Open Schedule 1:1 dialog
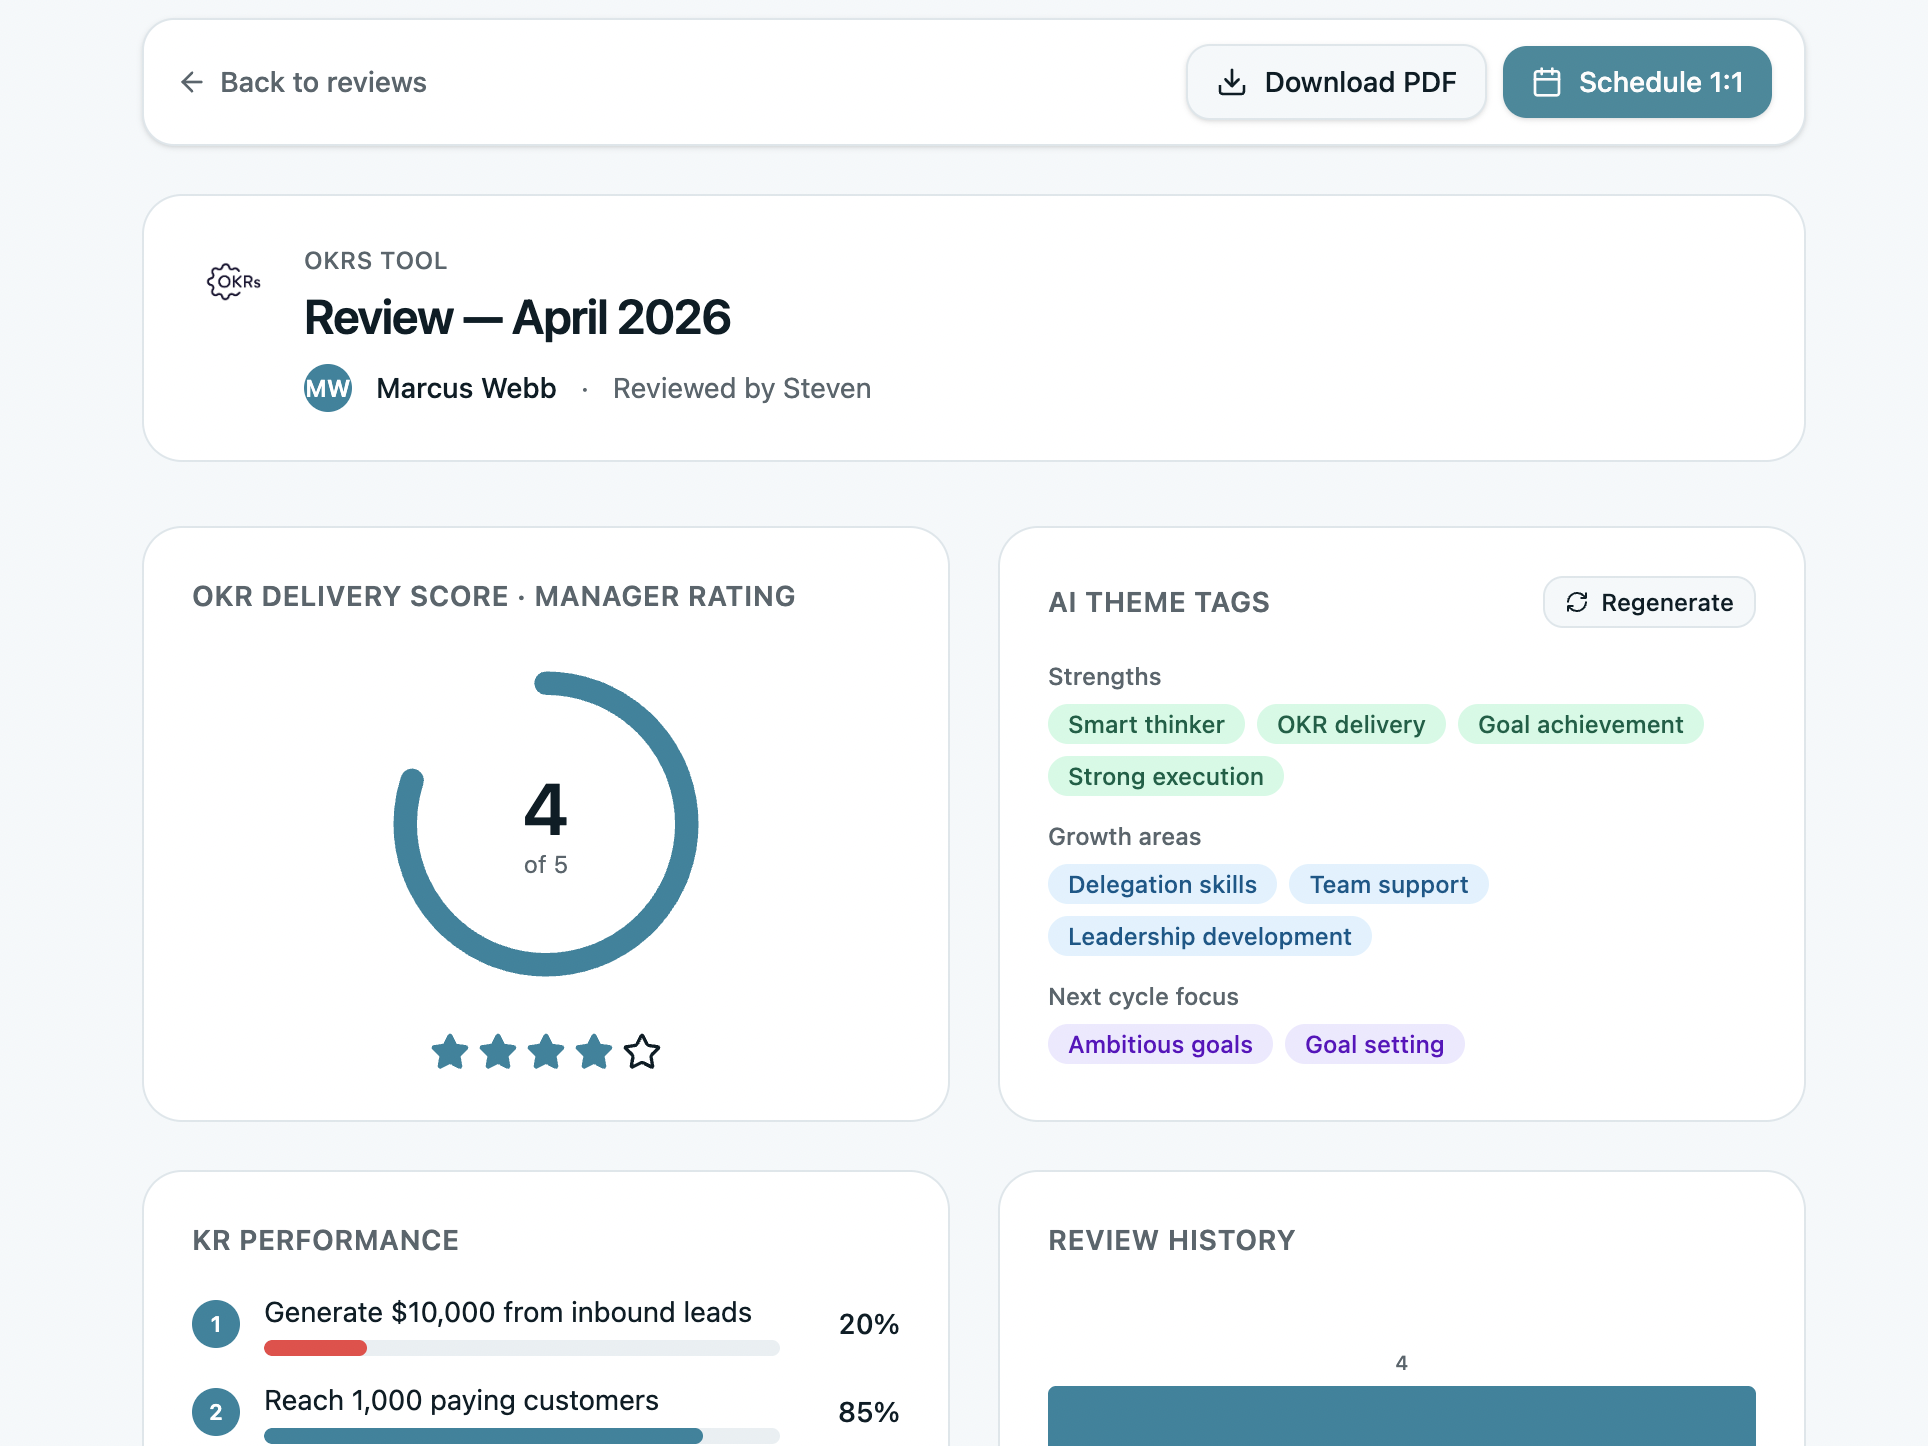Screen dimensions: 1928x1446 tap(1637, 82)
